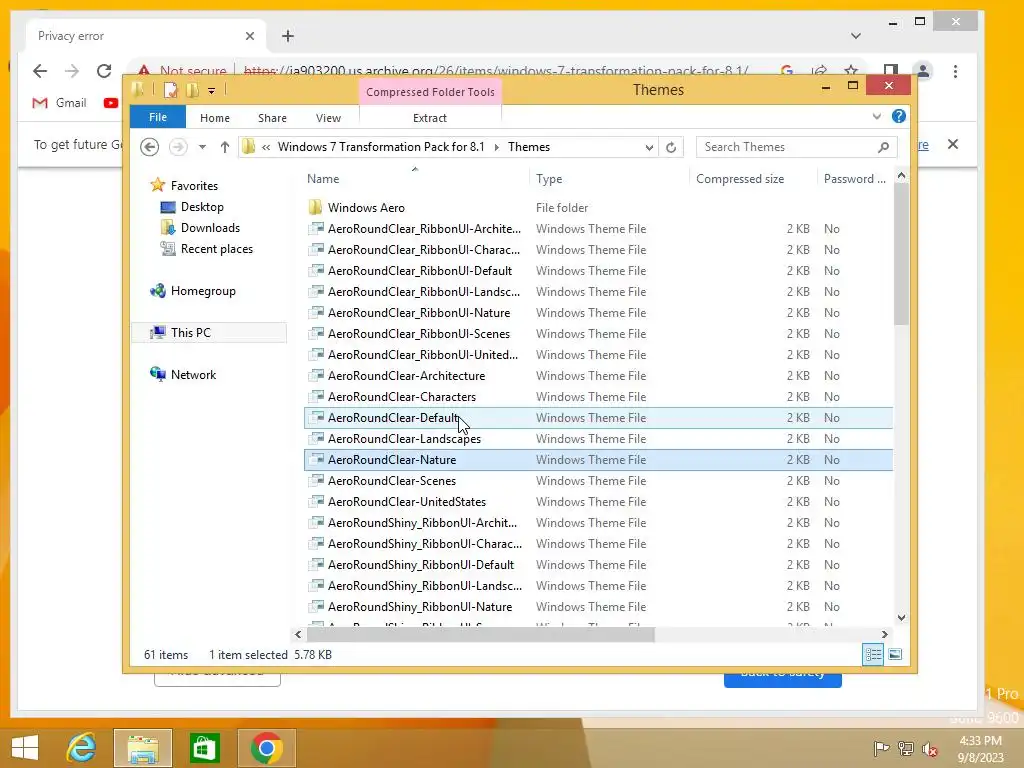Select AeroRoundClear-Architecture theme file

pyautogui.click(x=598, y=376)
